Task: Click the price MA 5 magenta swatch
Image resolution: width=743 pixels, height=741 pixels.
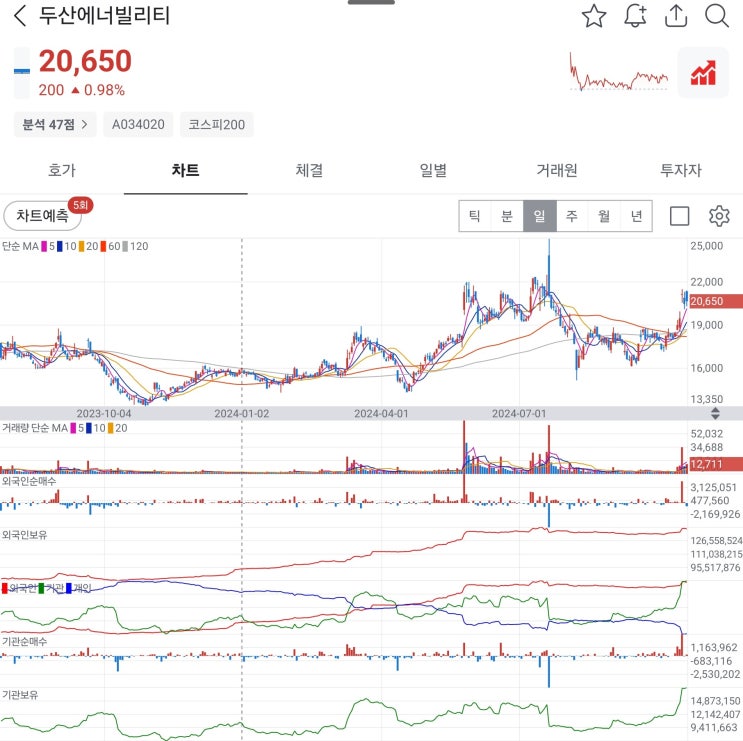Action: click(44, 246)
